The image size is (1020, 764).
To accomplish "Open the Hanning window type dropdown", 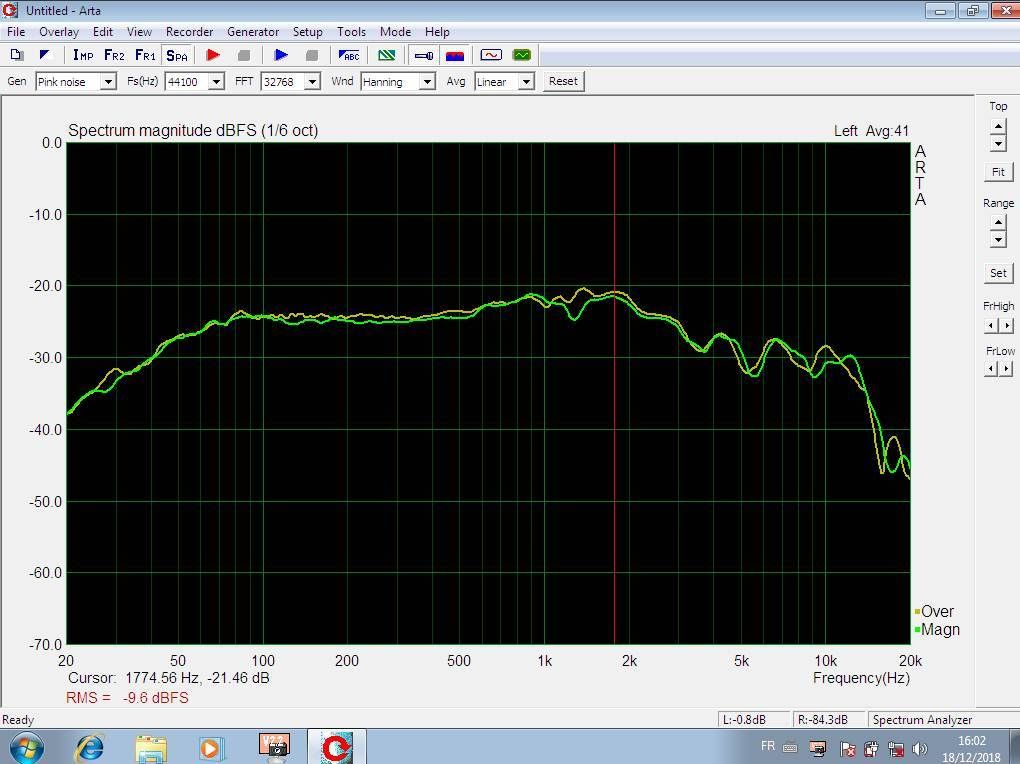I will tap(427, 82).
